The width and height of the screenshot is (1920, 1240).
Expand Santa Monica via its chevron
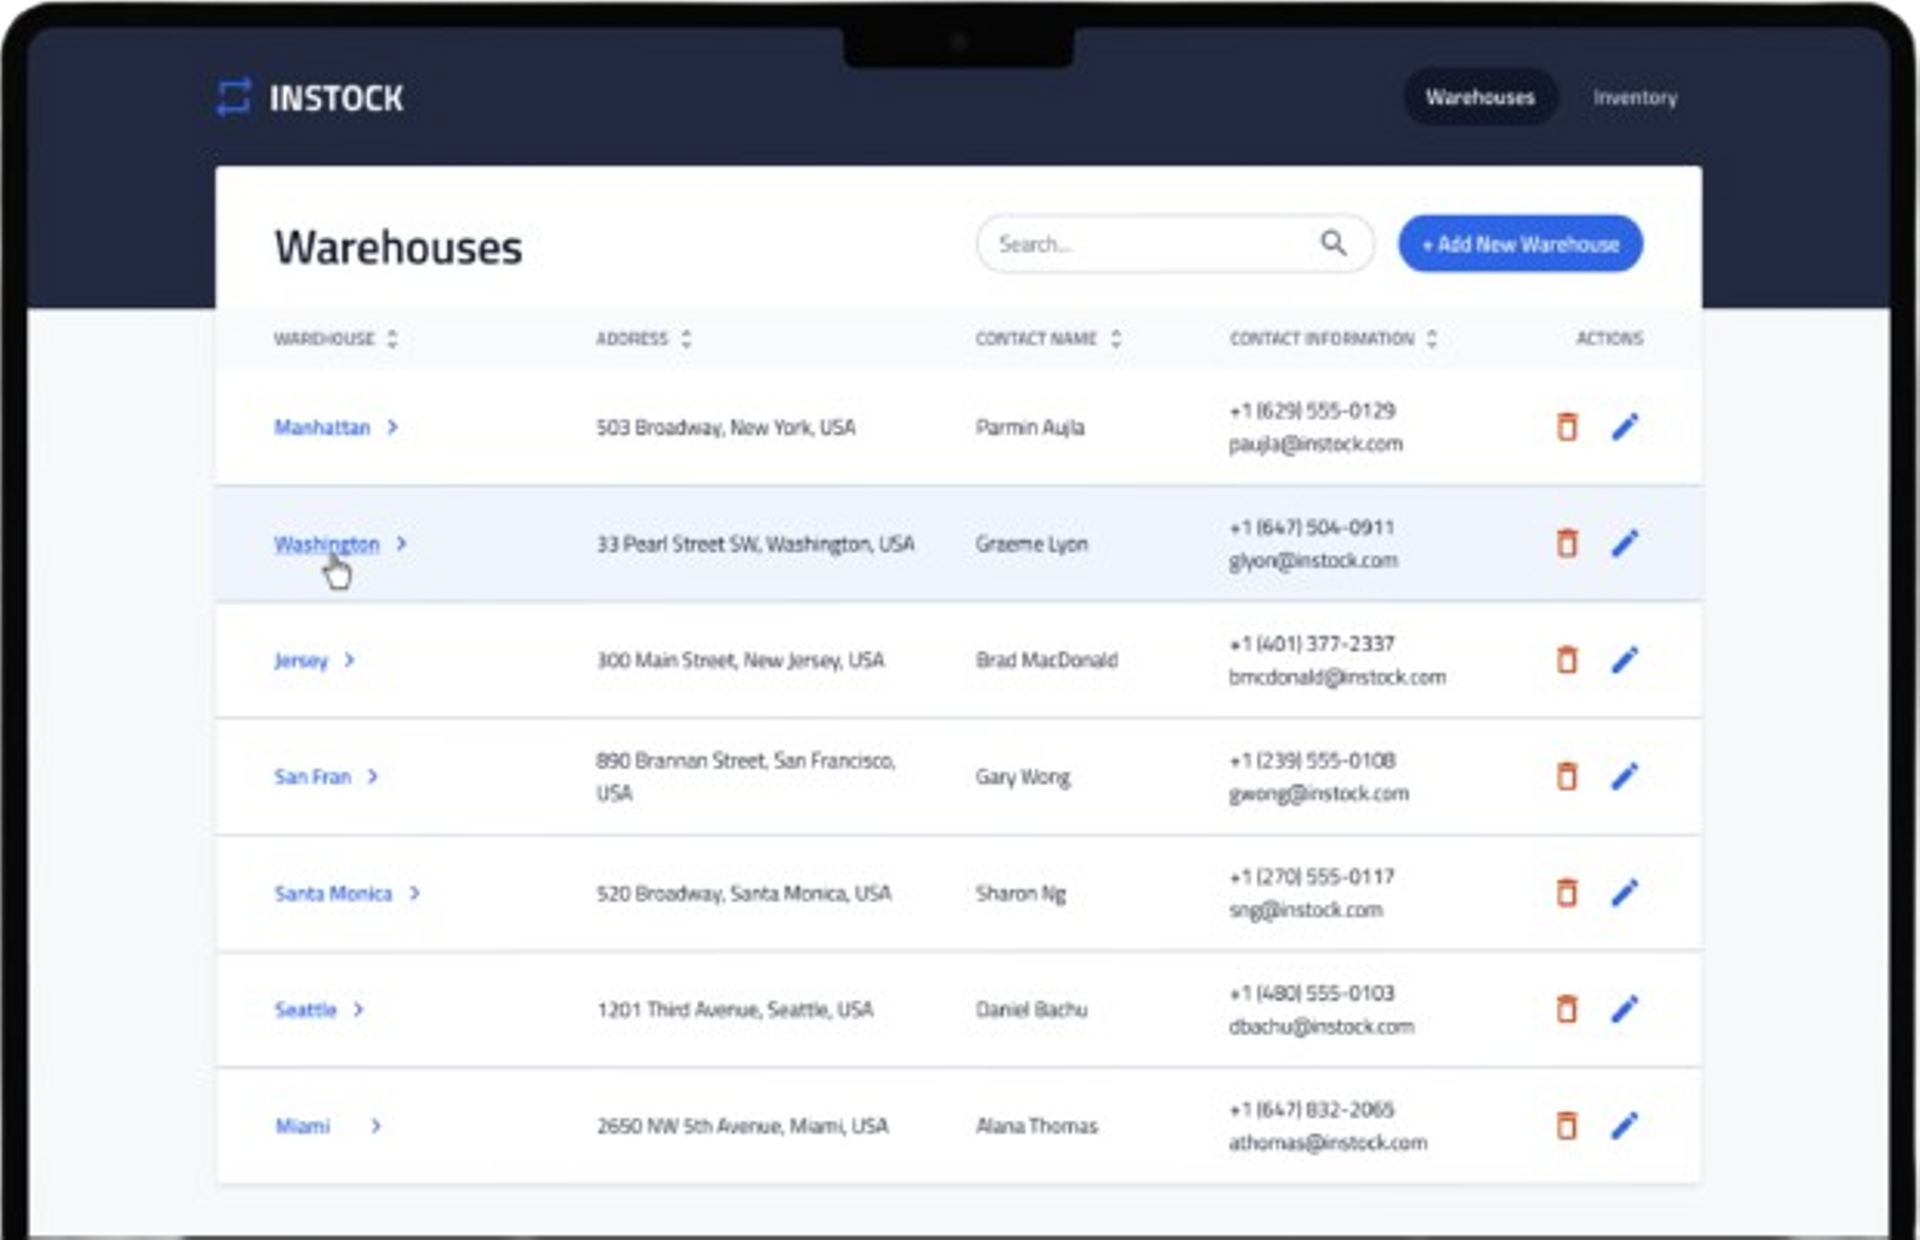tap(415, 893)
